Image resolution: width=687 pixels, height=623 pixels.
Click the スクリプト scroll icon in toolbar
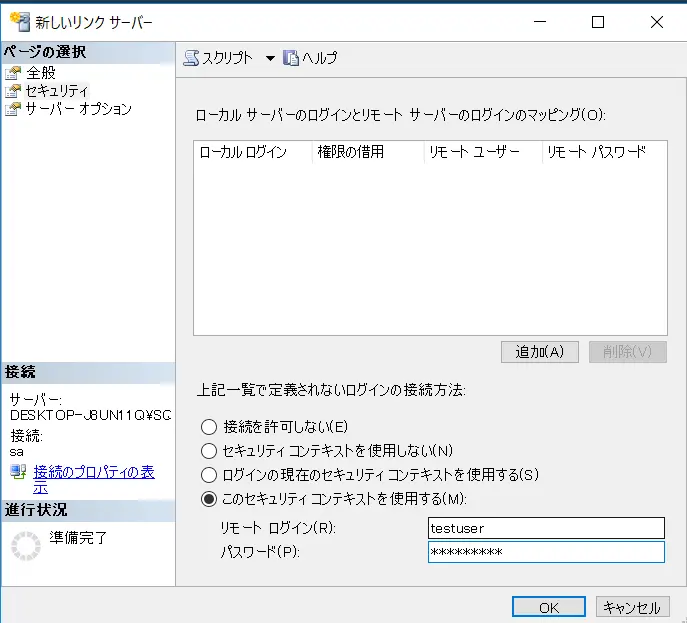(x=191, y=58)
